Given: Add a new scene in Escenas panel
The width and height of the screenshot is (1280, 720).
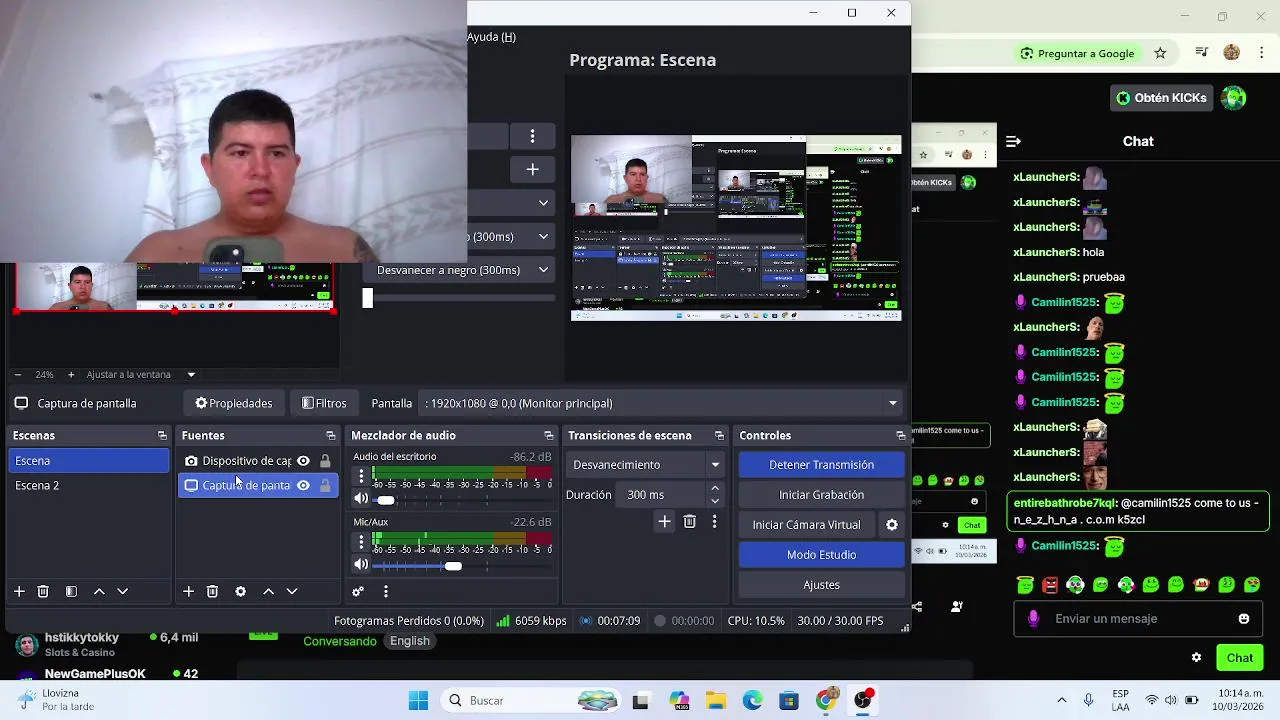Looking at the screenshot, I should pyautogui.click(x=19, y=592).
